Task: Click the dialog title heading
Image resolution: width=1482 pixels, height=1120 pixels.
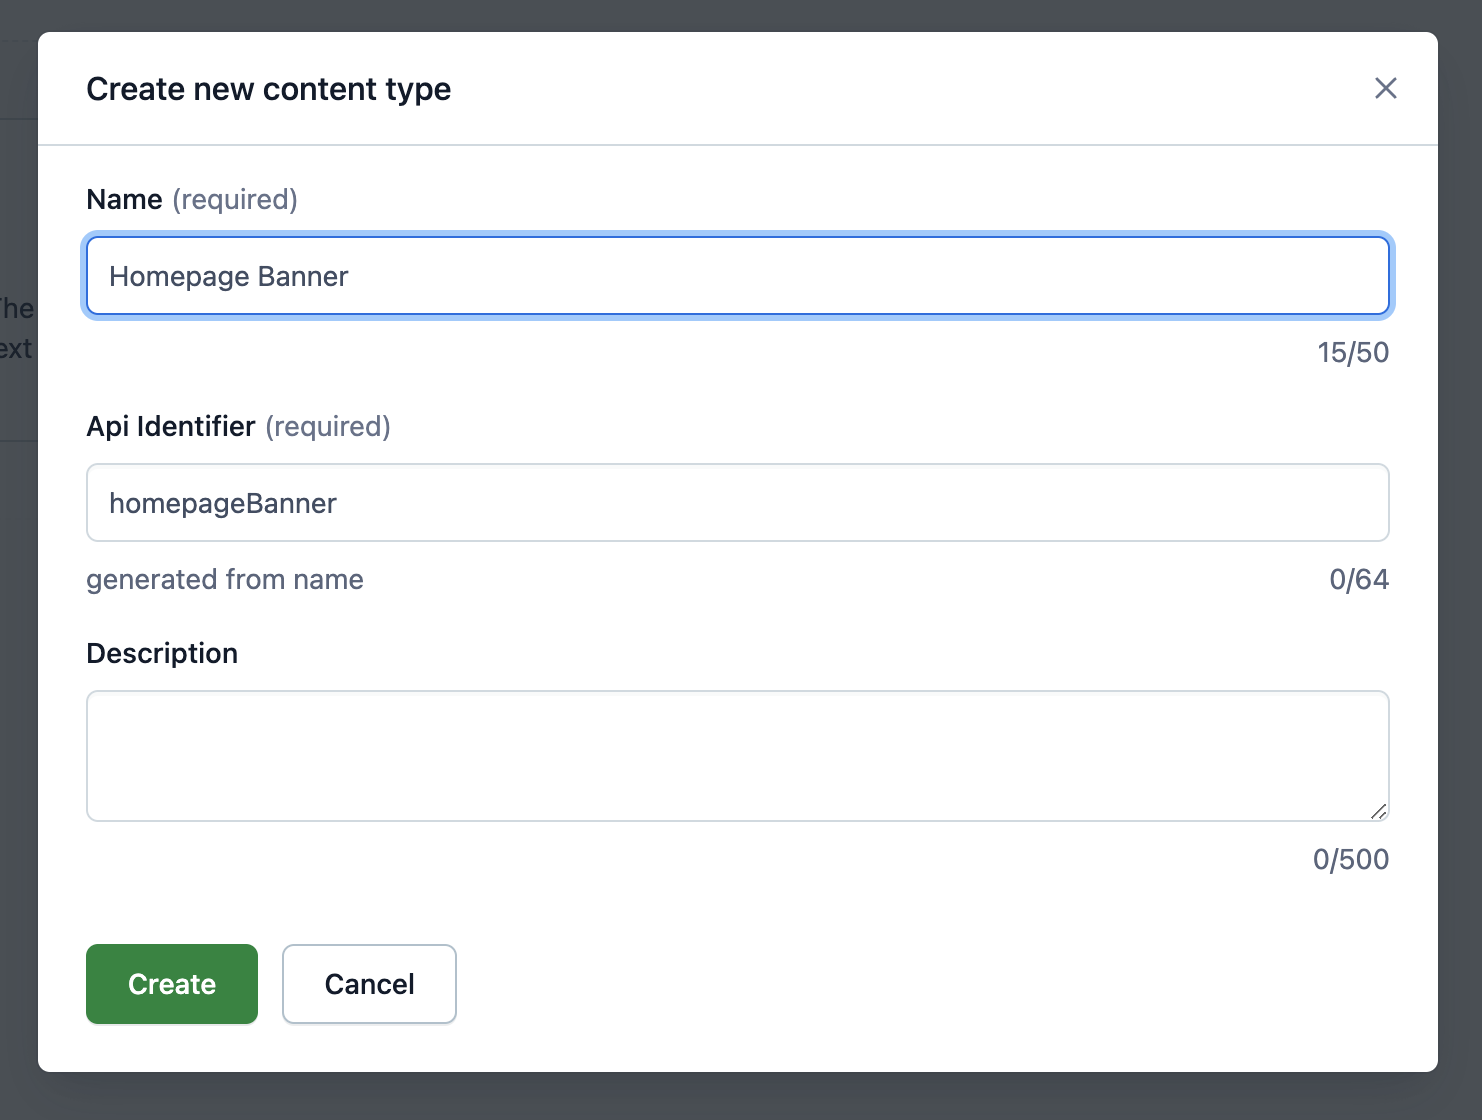Action: click(x=268, y=89)
